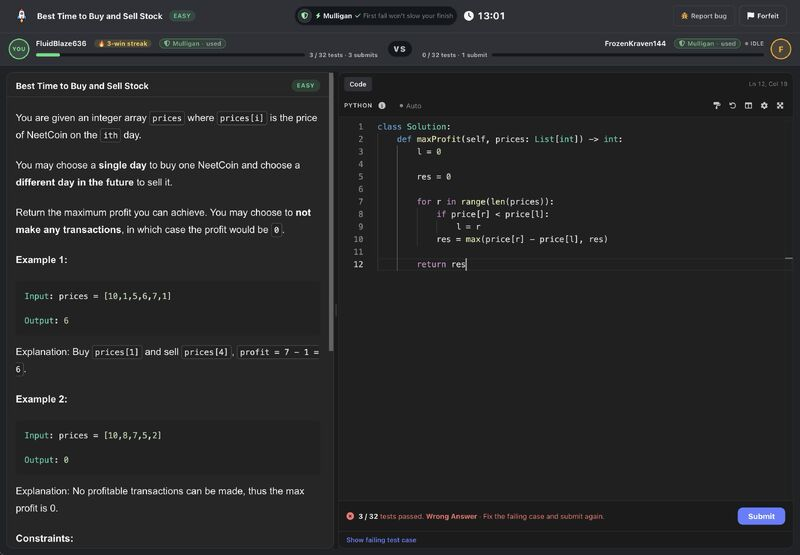800x555 pixels.
Task: Click 'class Solution:' on line 1
Action: click(414, 127)
